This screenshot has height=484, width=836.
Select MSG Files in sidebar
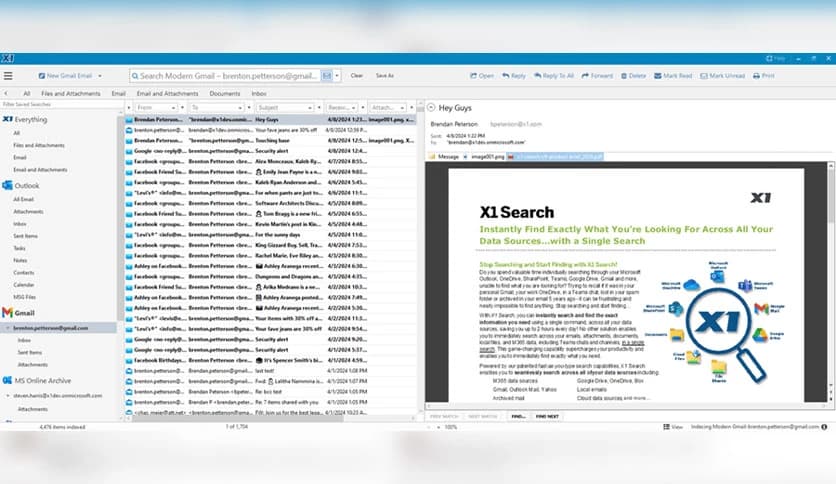[x=25, y=297]
